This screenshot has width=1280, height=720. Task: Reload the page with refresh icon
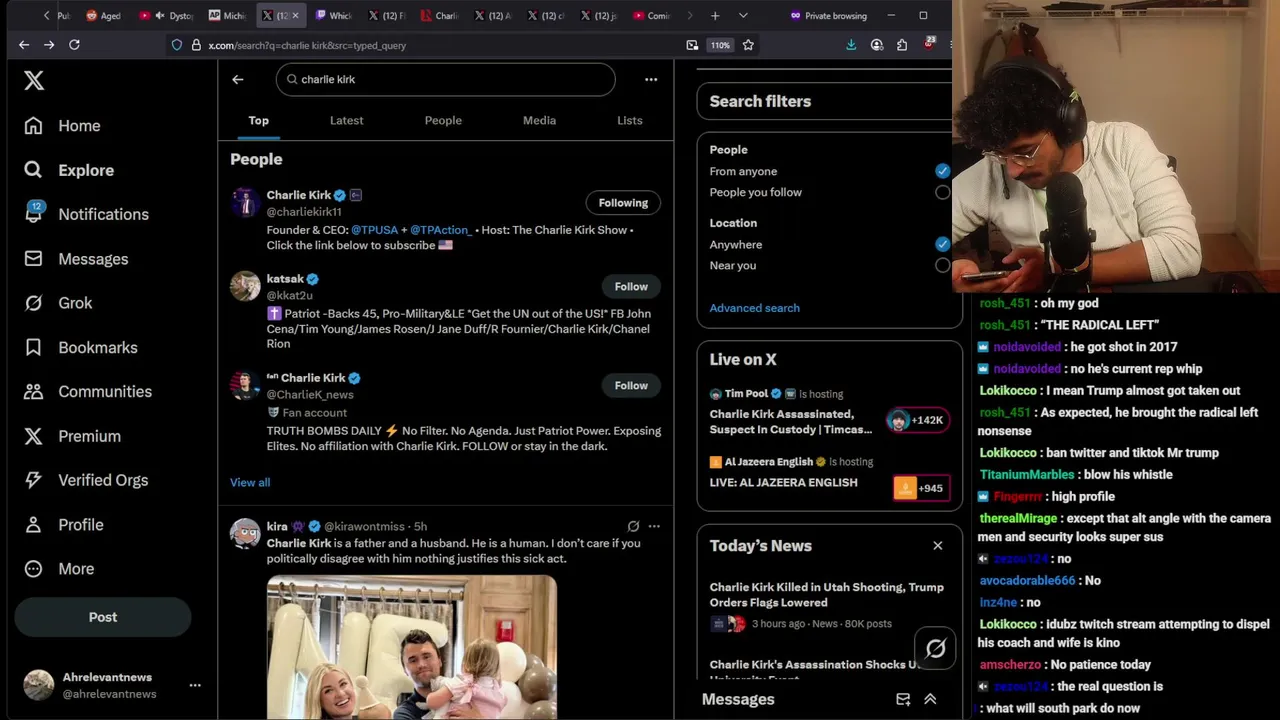pos(74,45)
